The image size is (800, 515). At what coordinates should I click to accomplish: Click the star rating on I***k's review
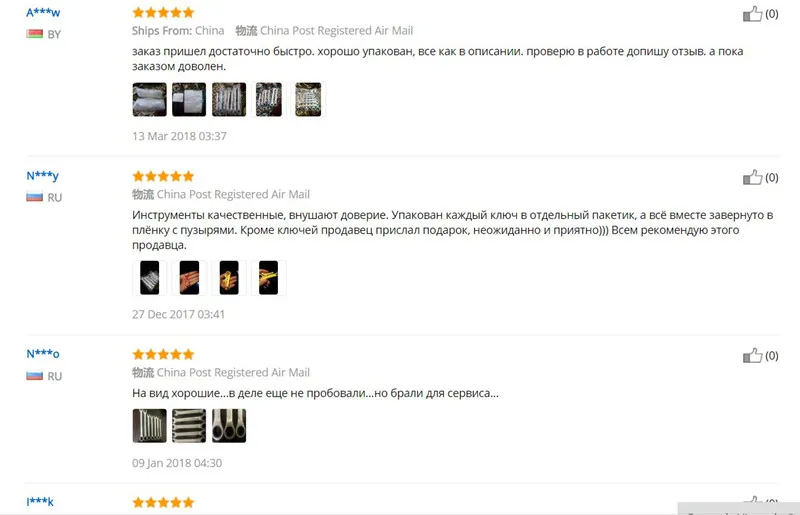pos(163,502)
